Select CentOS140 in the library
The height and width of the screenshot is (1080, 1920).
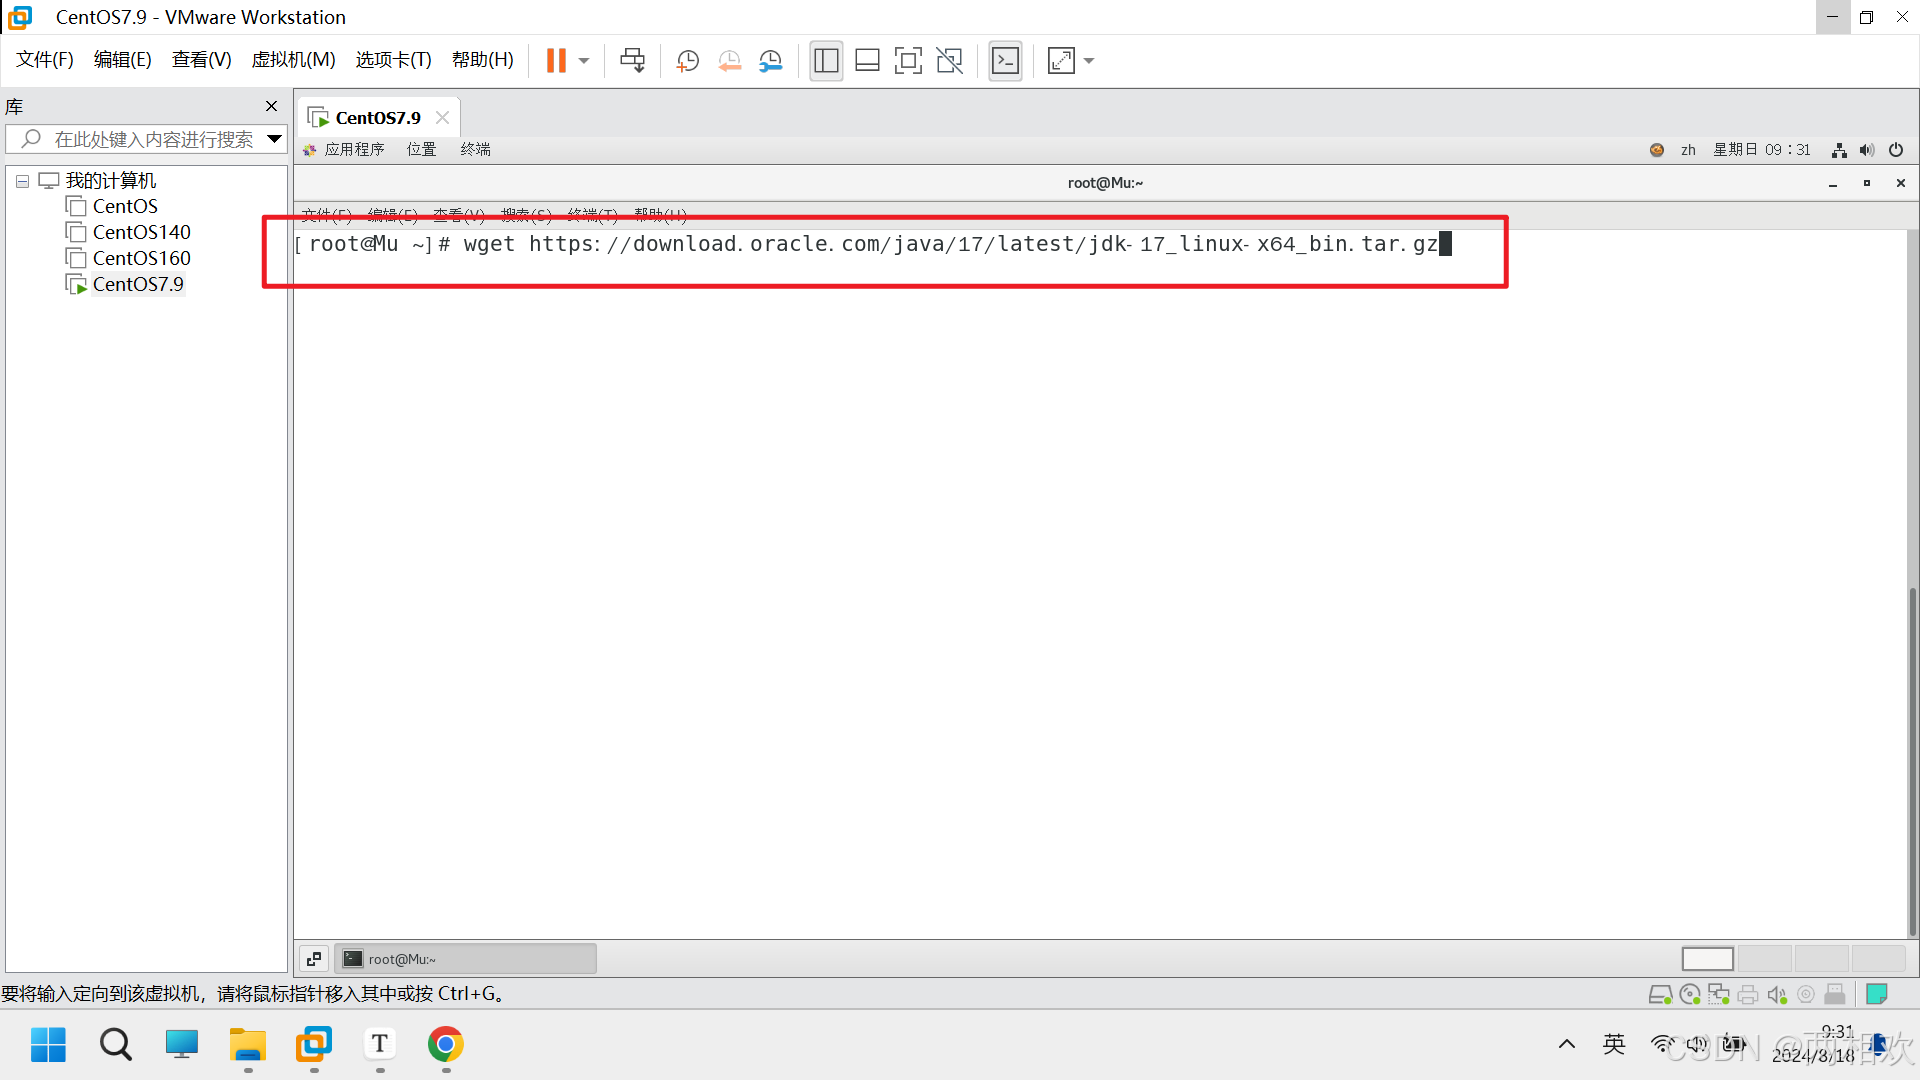(141, 232)
